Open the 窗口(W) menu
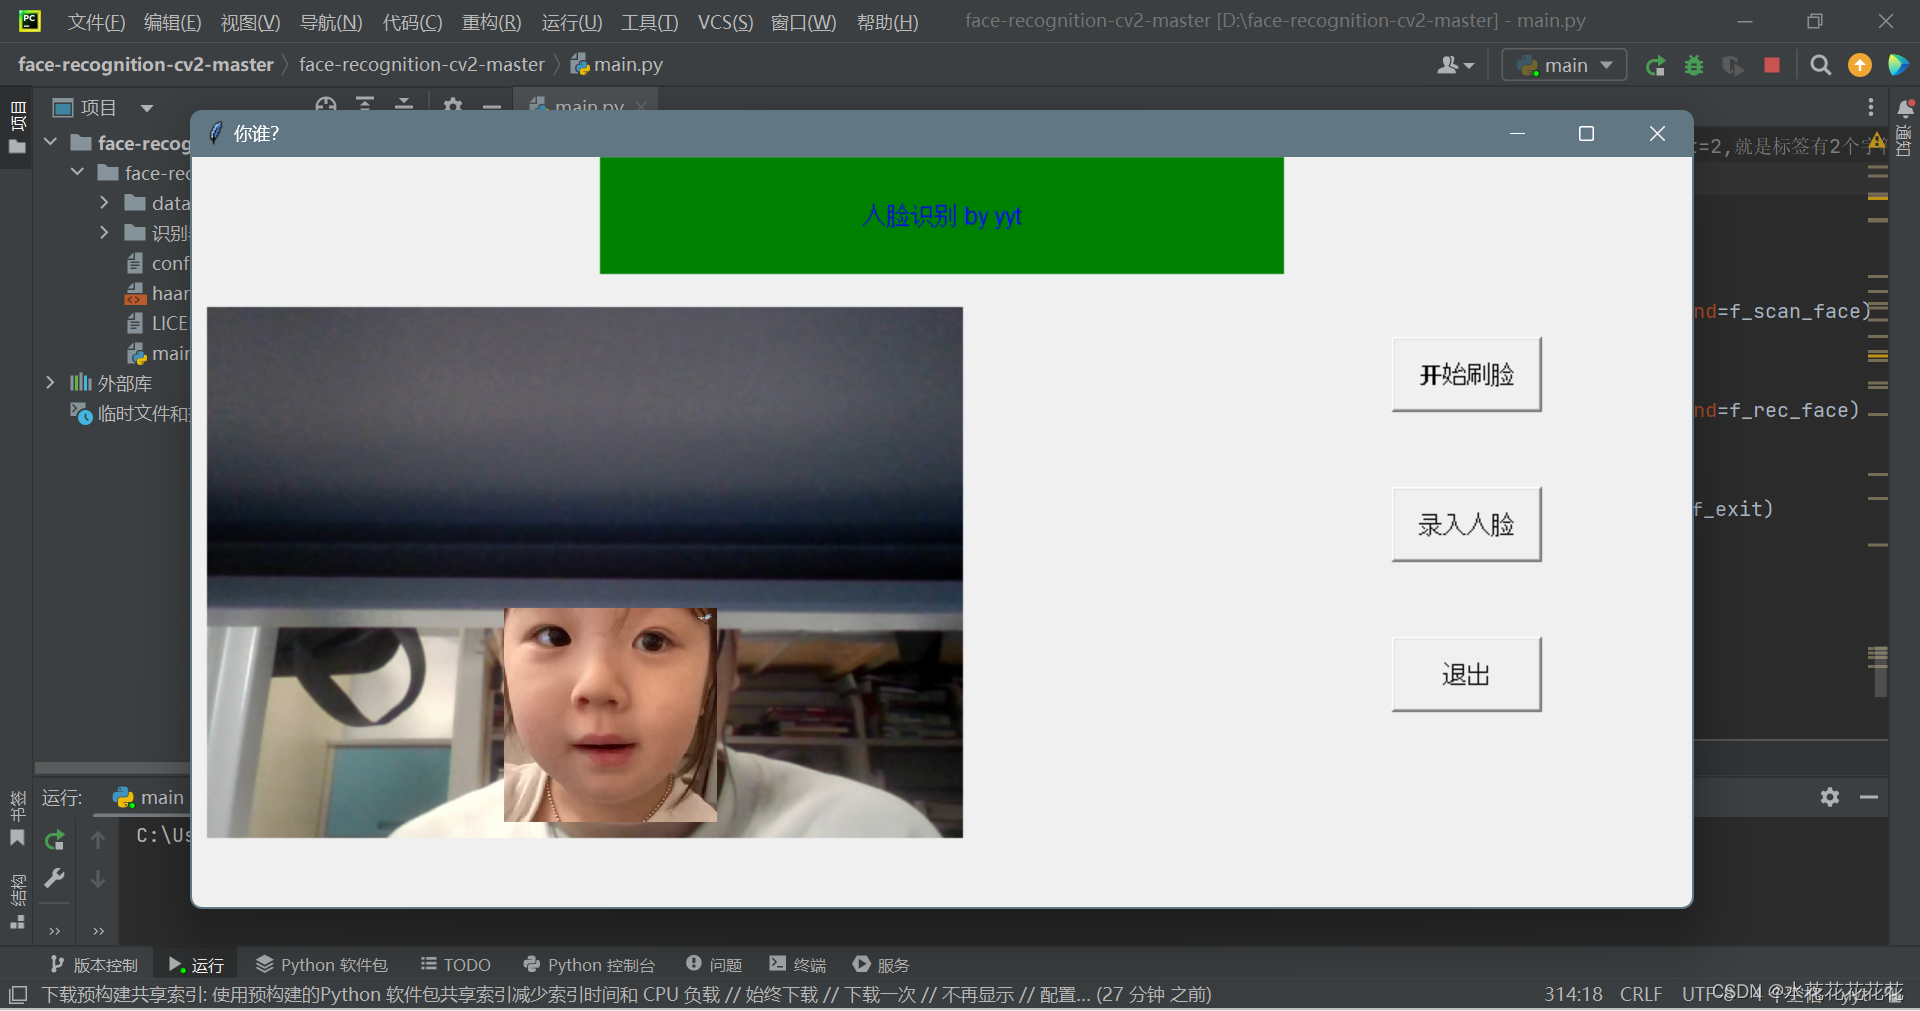This screenshot has width=1920, height=1011. point(803,22)
